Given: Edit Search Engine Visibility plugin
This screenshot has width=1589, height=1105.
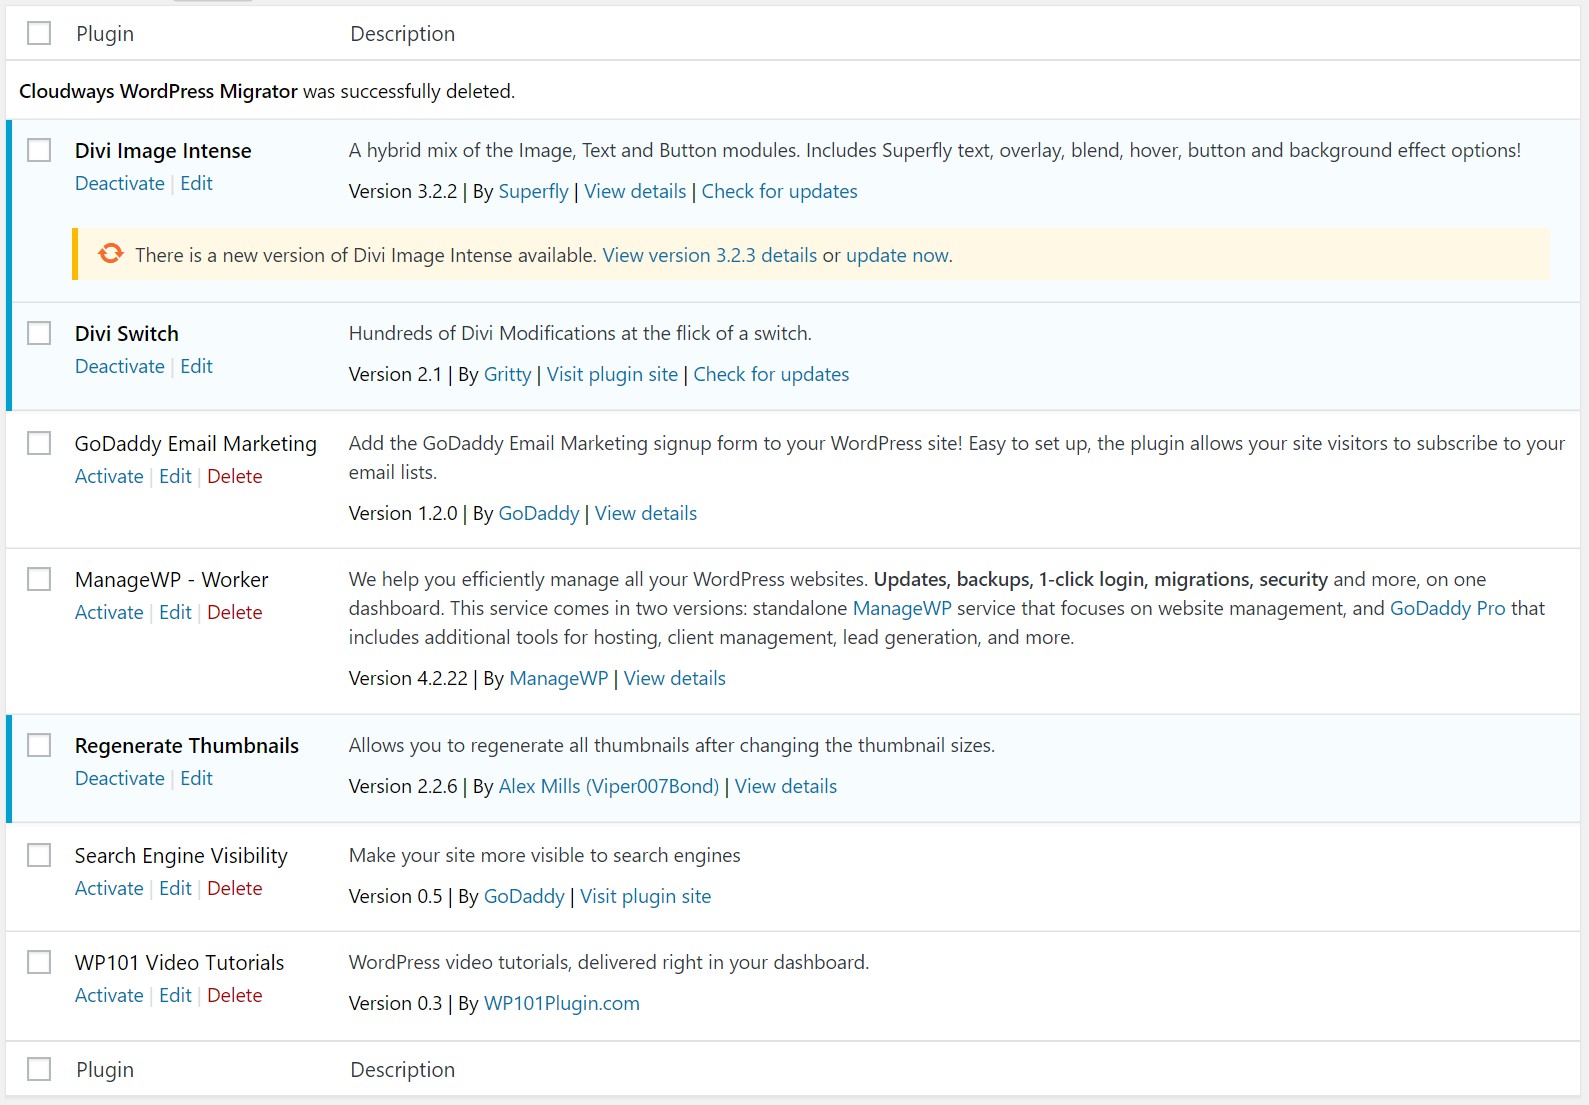Looking at the screenshot, I should click(175, 888).
